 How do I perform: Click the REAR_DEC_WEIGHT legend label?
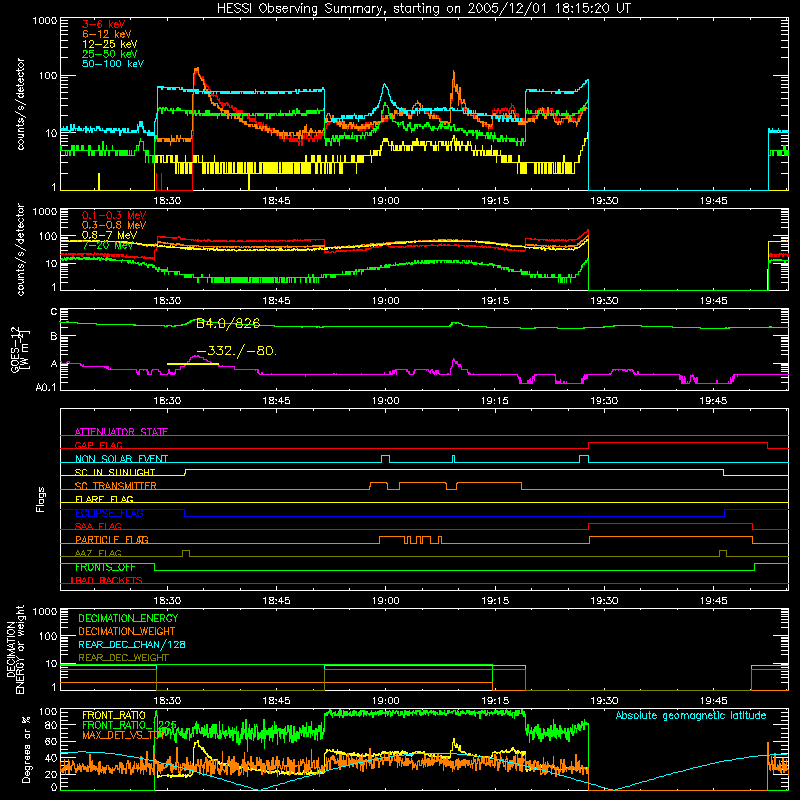(x=123, y=658)
